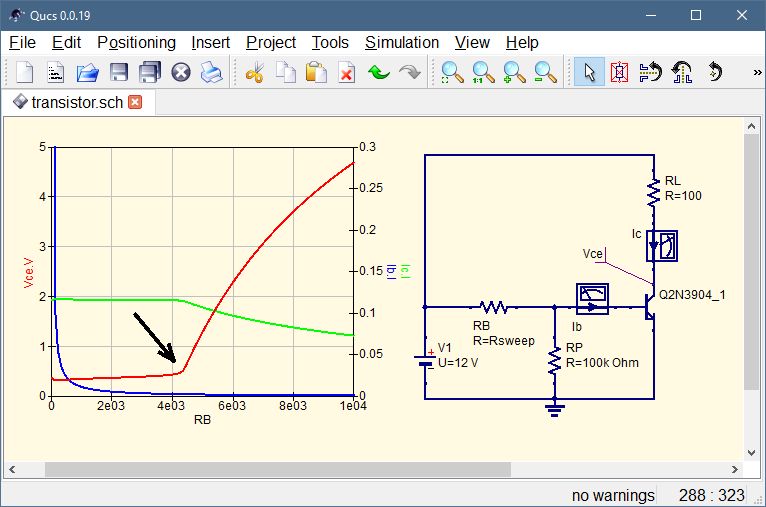Select the ground symbol

tap(554, 408)
